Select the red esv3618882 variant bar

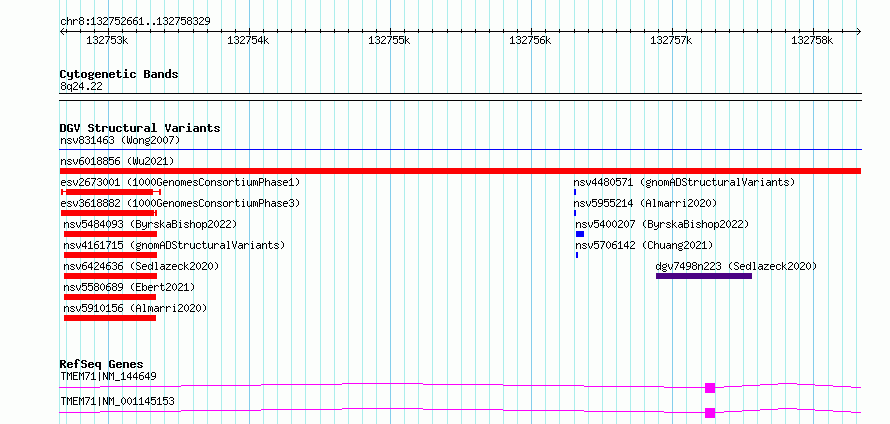[108, 213]
